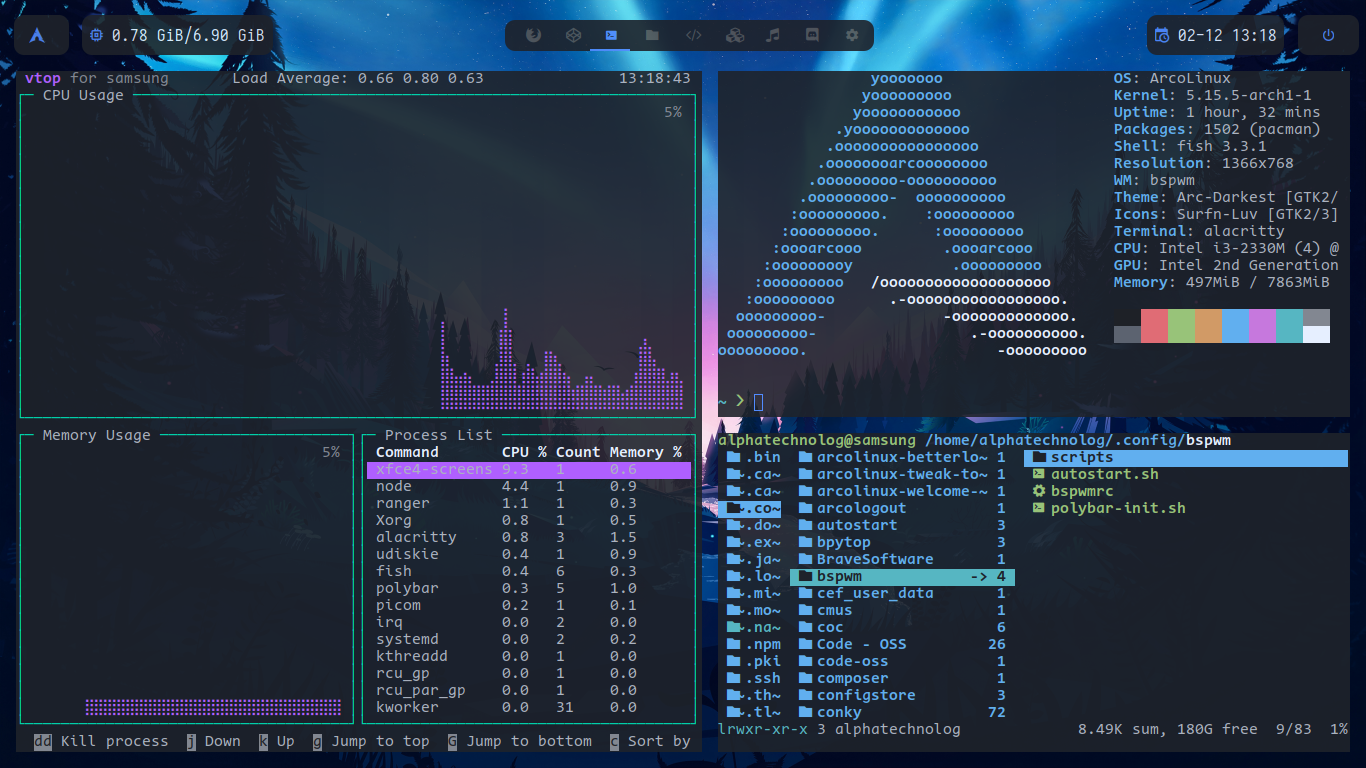Click the folder icon next to composer
Screen dimensions: 1366x768
coord(806,678)
